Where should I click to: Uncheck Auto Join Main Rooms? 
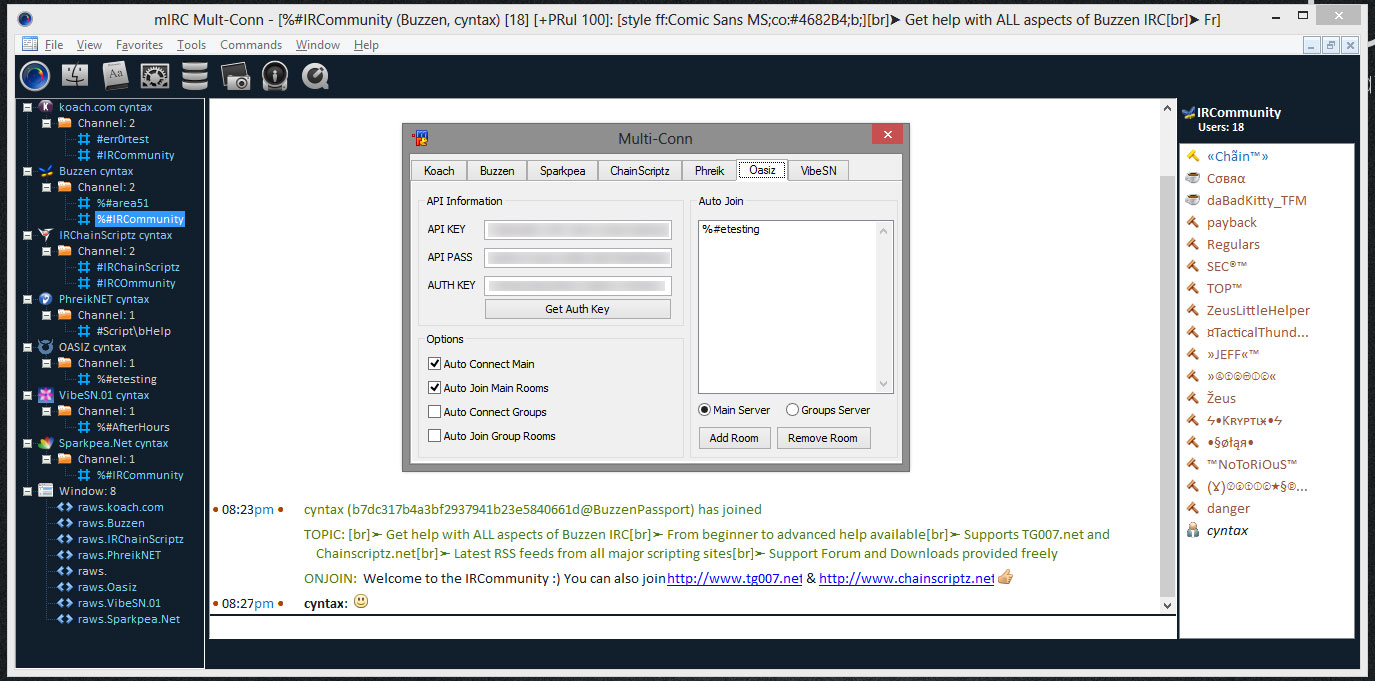point(434,388)
